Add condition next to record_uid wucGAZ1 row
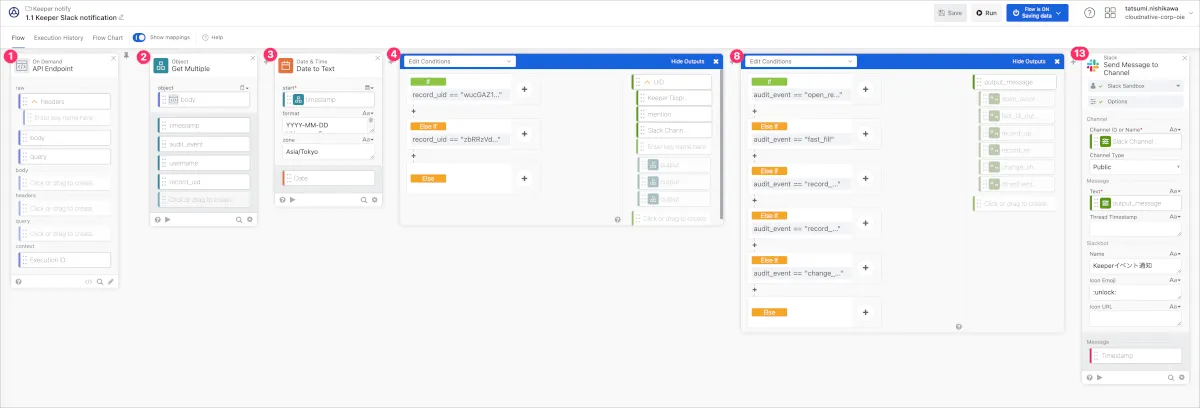Viewport: 1200px width, 408px height. 524,89
